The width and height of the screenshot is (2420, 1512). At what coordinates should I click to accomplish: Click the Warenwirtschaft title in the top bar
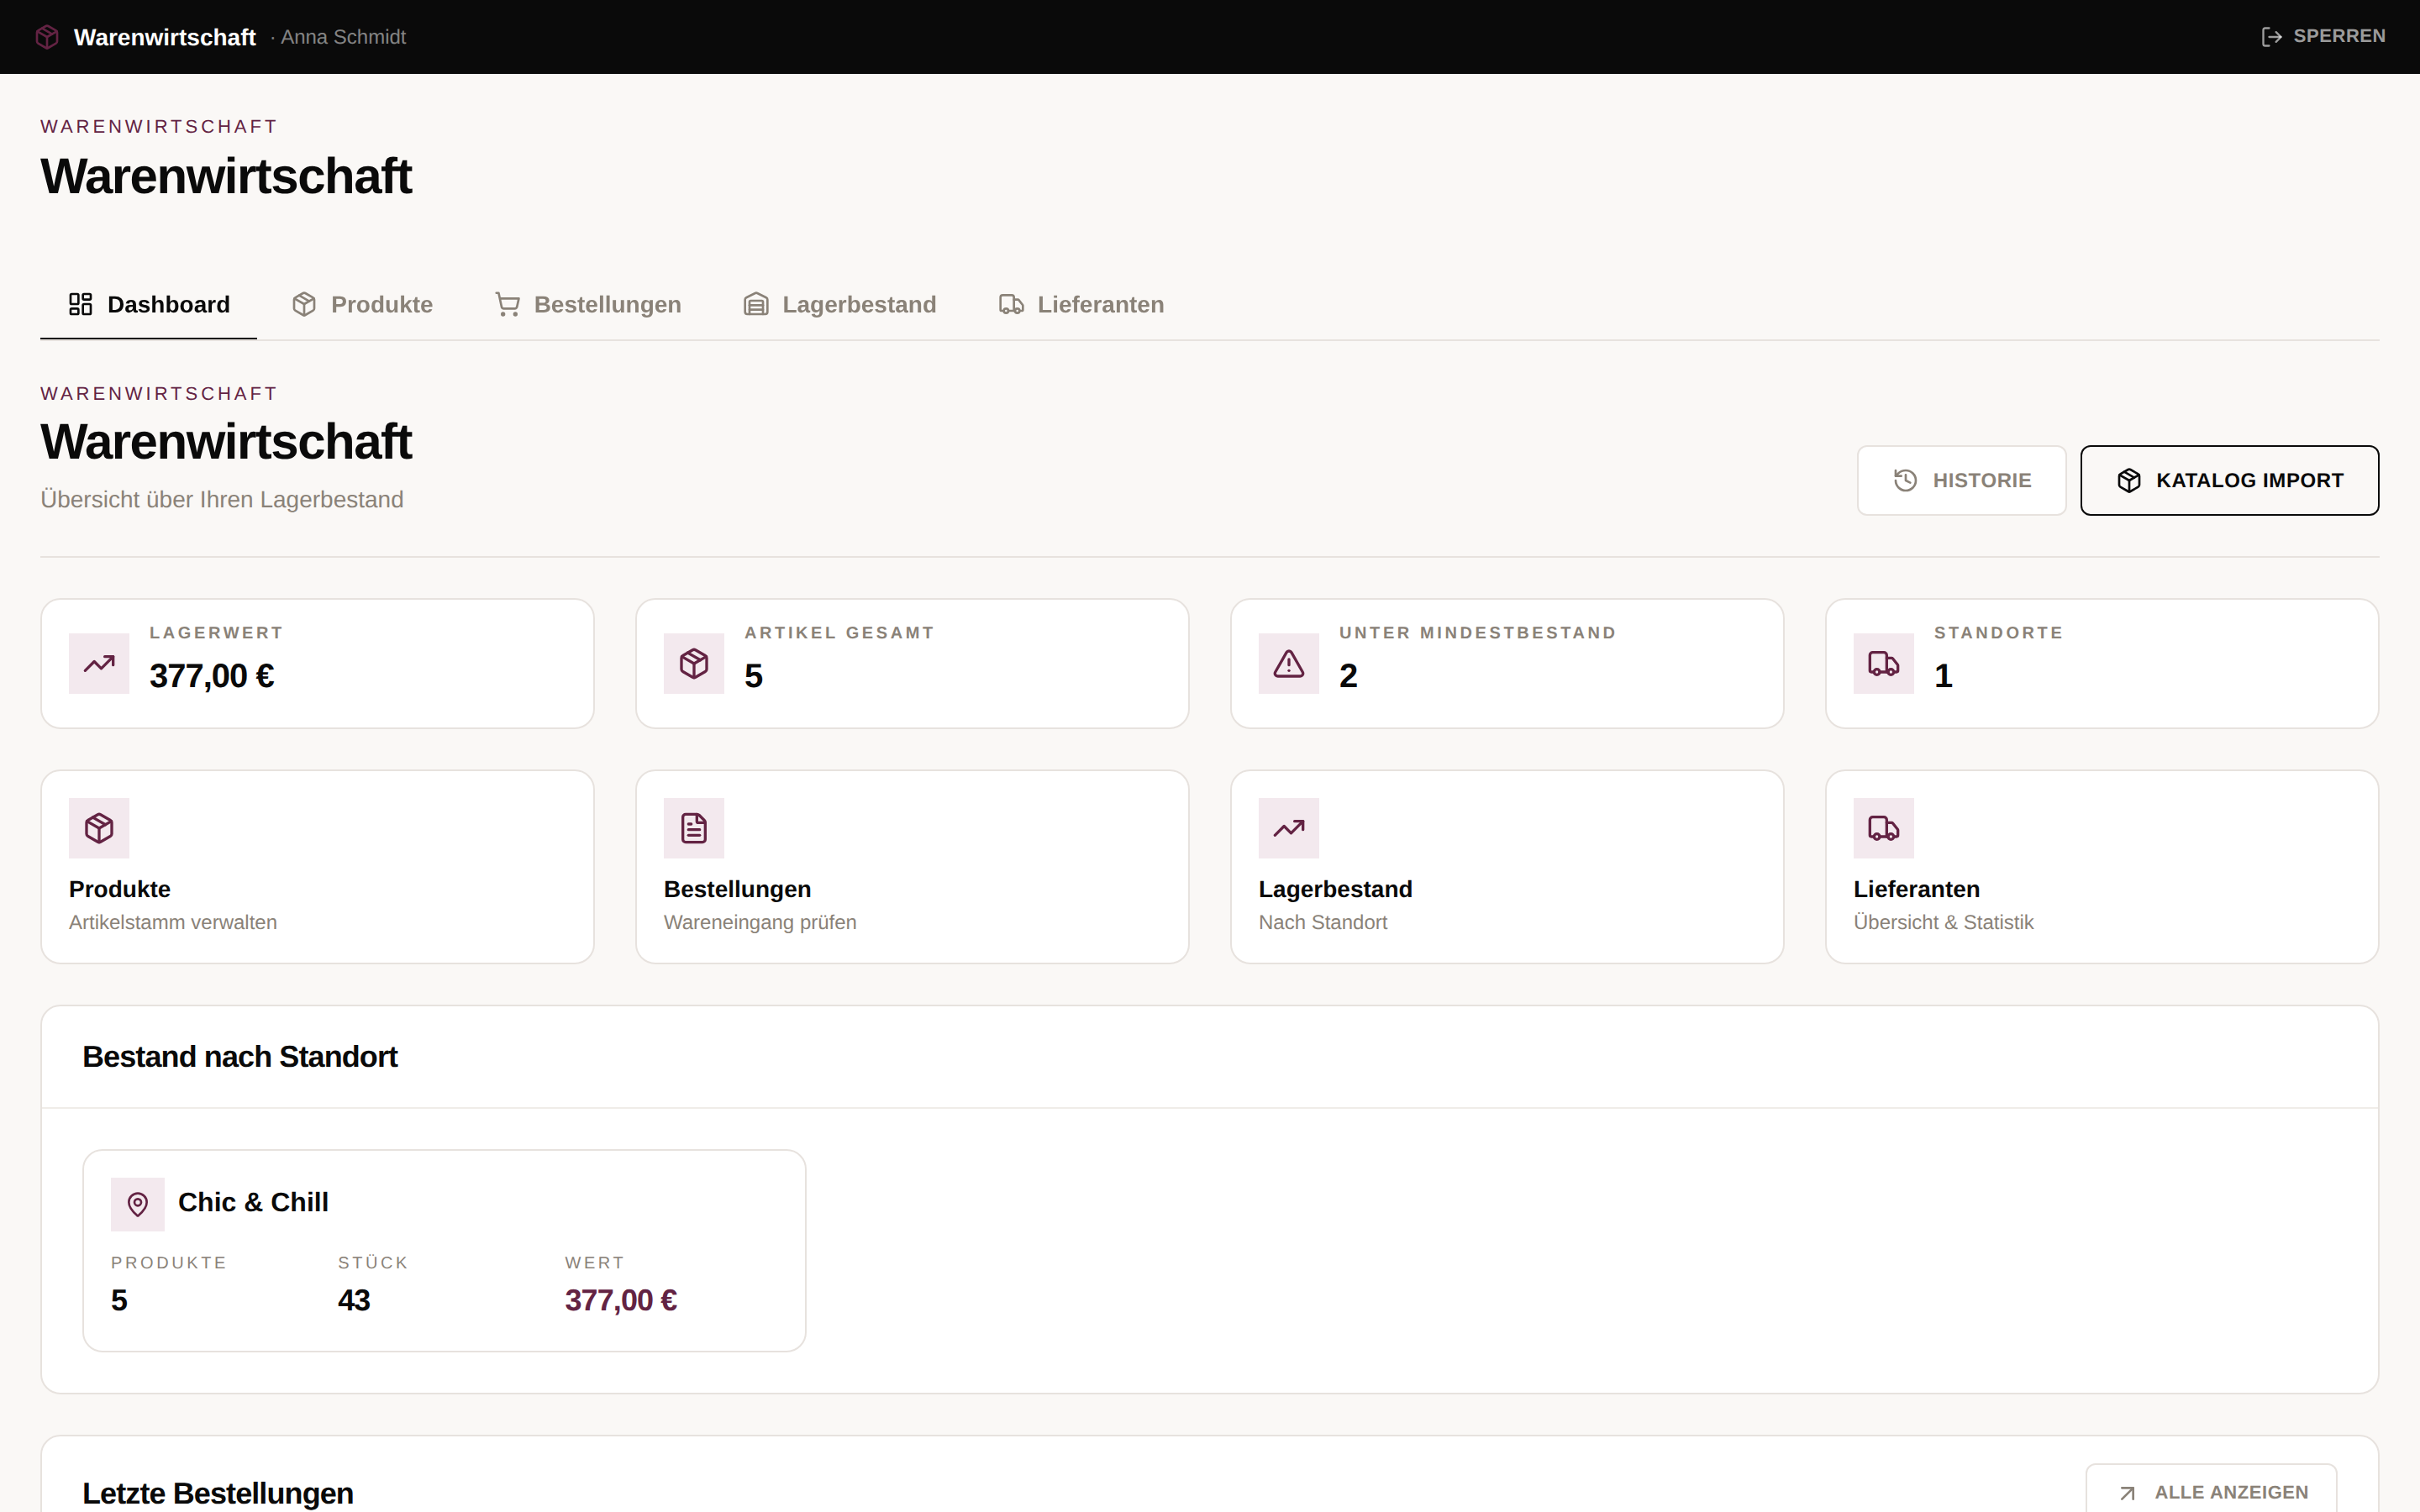click(x=165, y=37)
